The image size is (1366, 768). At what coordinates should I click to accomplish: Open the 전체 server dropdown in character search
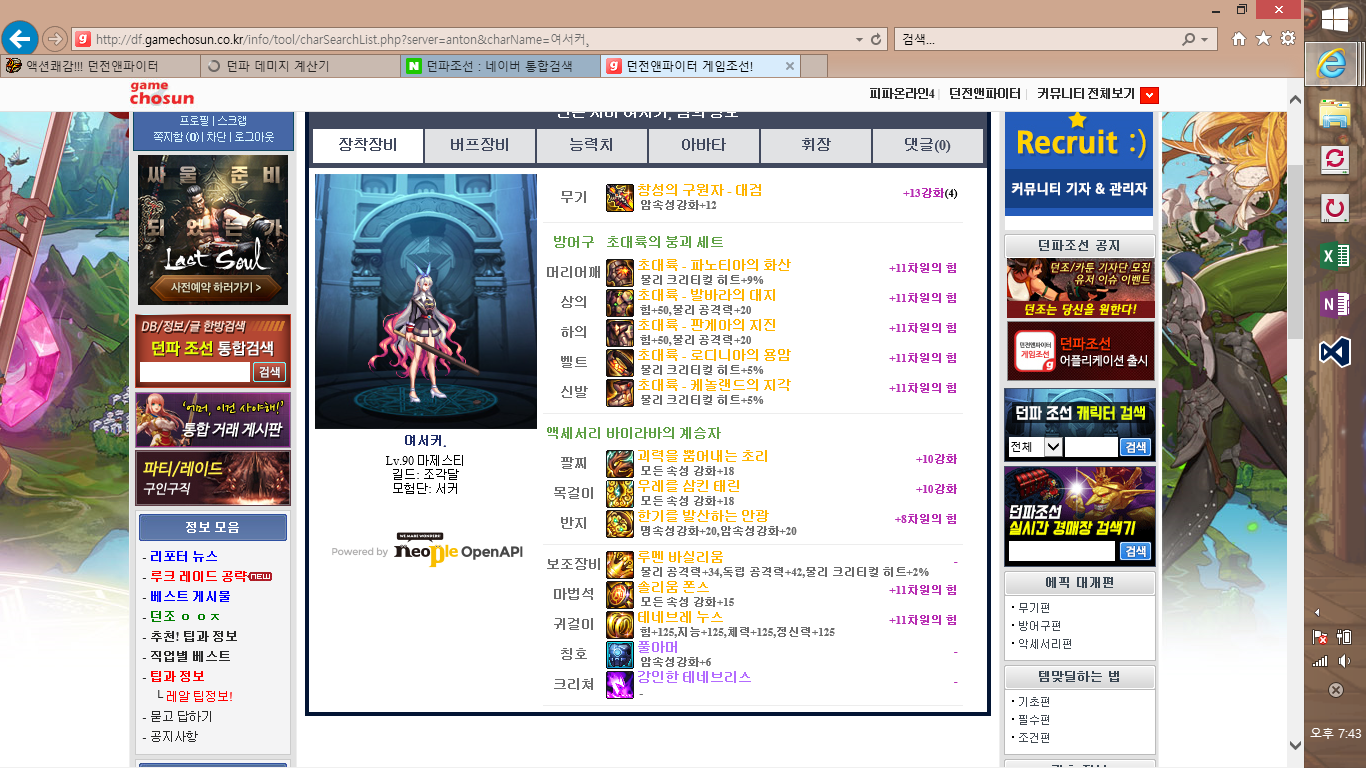coord(1036,447)
